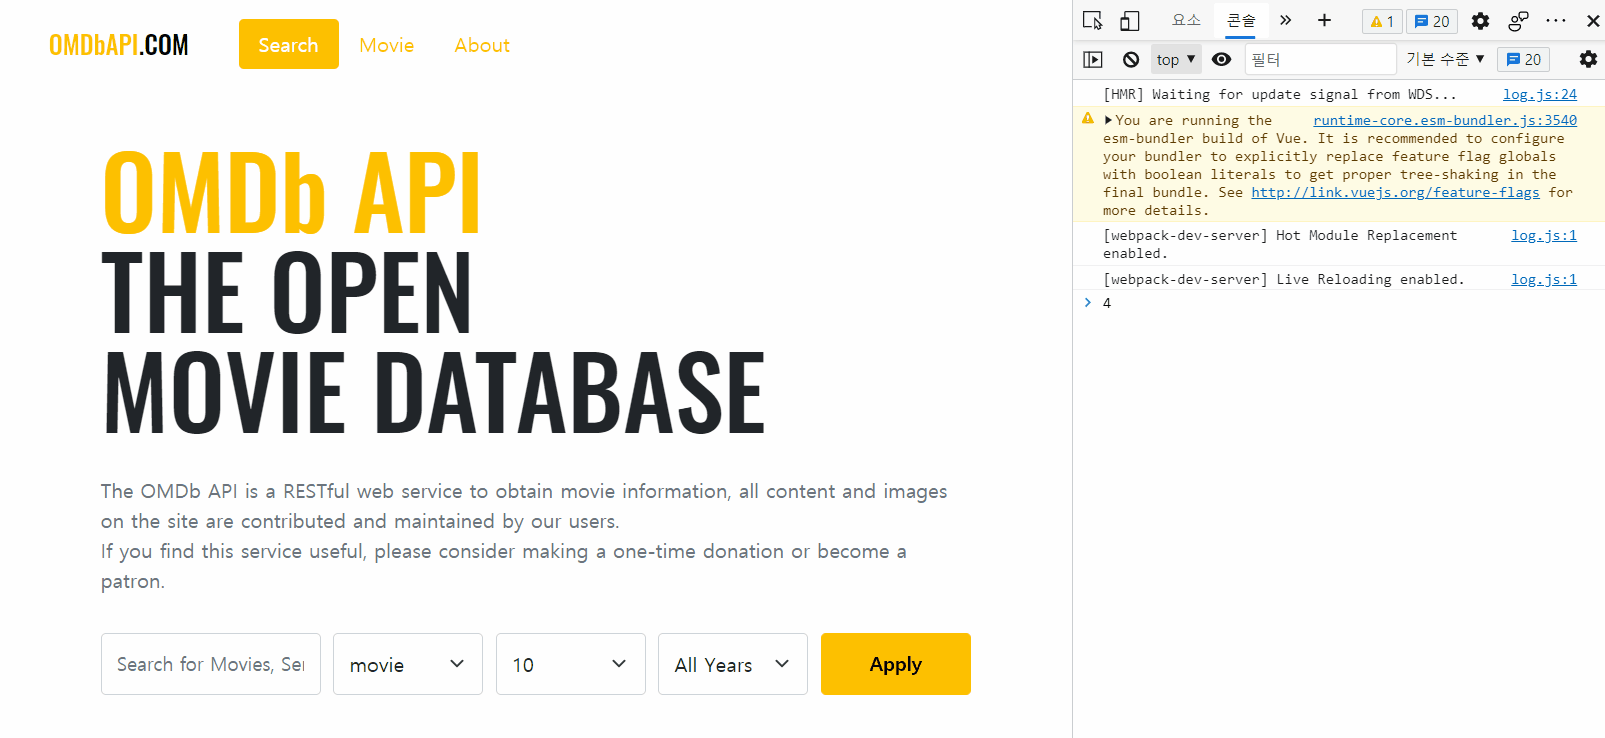Add a new DevTools tool tab
1605x738 pixels.
(1324, 20)
